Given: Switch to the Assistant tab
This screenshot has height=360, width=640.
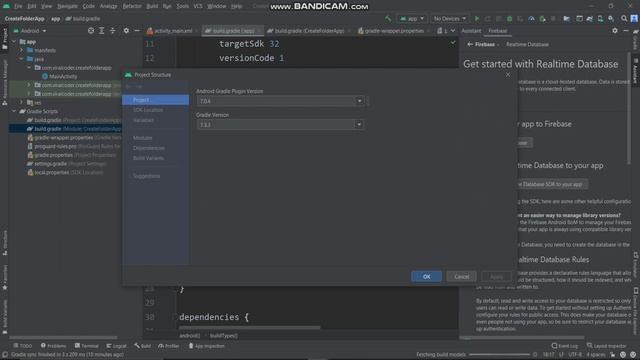Looking at the screenshot, I should pos(471,31).
